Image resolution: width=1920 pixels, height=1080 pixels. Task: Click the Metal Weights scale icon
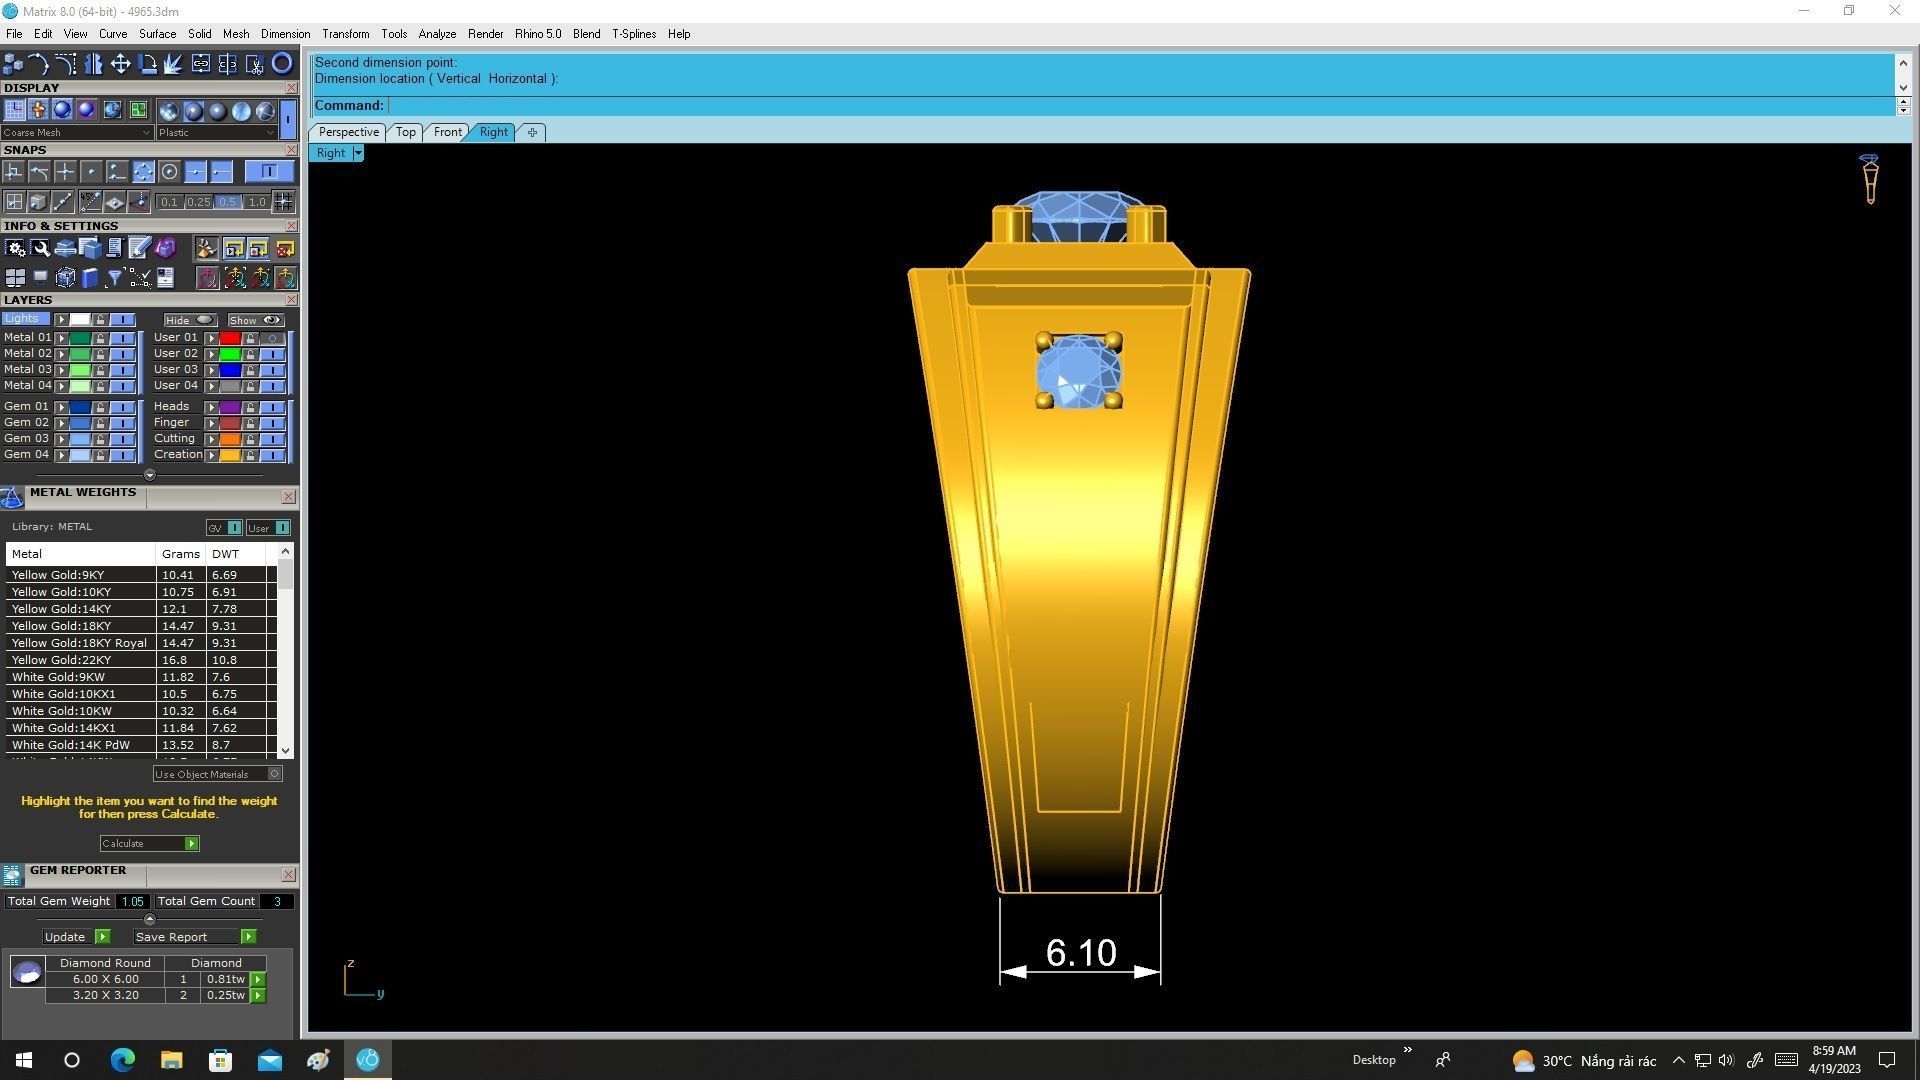point(12,497)
